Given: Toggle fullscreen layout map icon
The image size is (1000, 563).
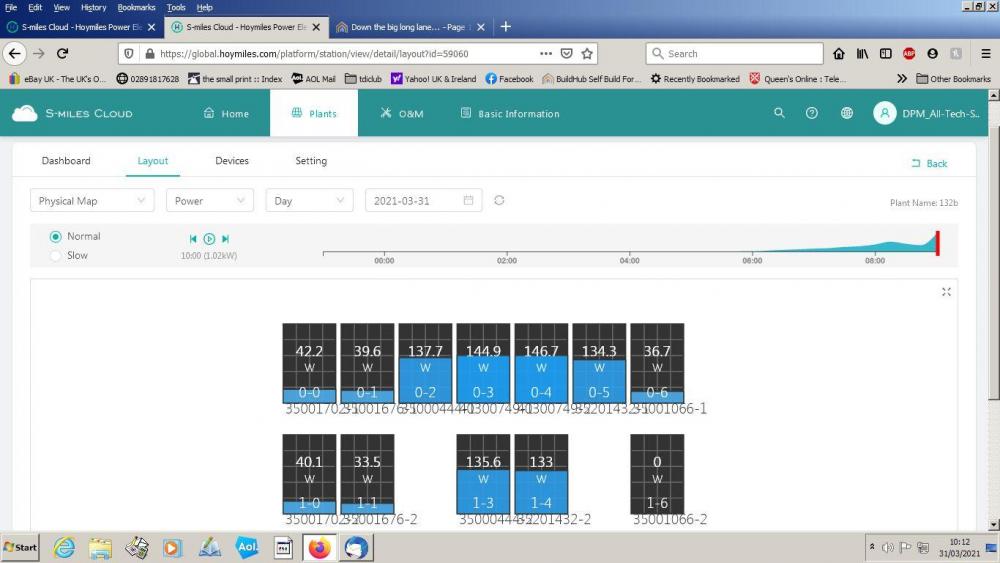Looking at the screenshot, I should click(946, 292).
